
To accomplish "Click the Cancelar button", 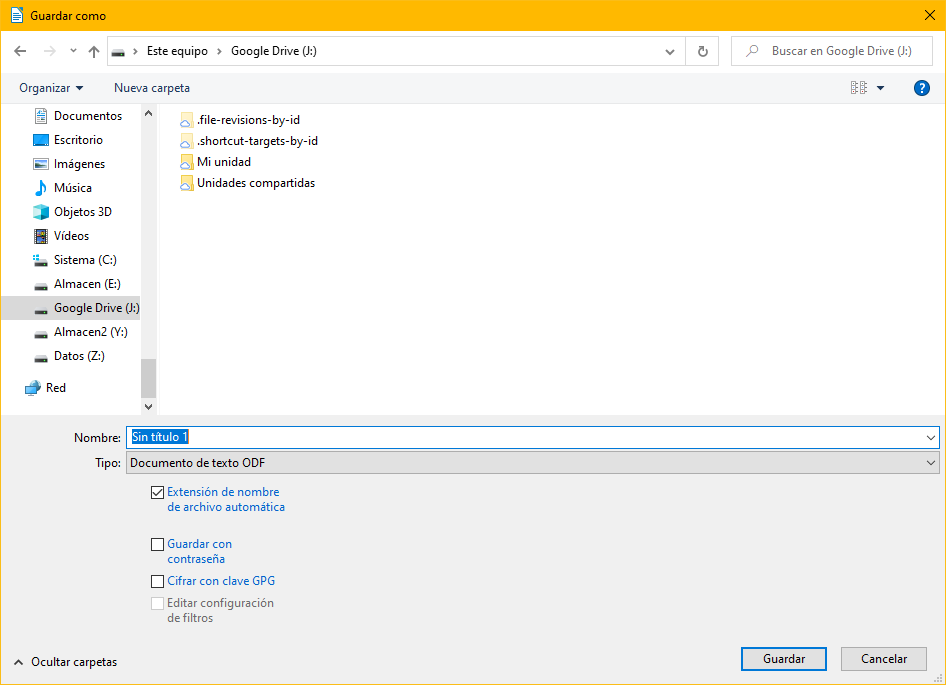I will coord(884,659).
